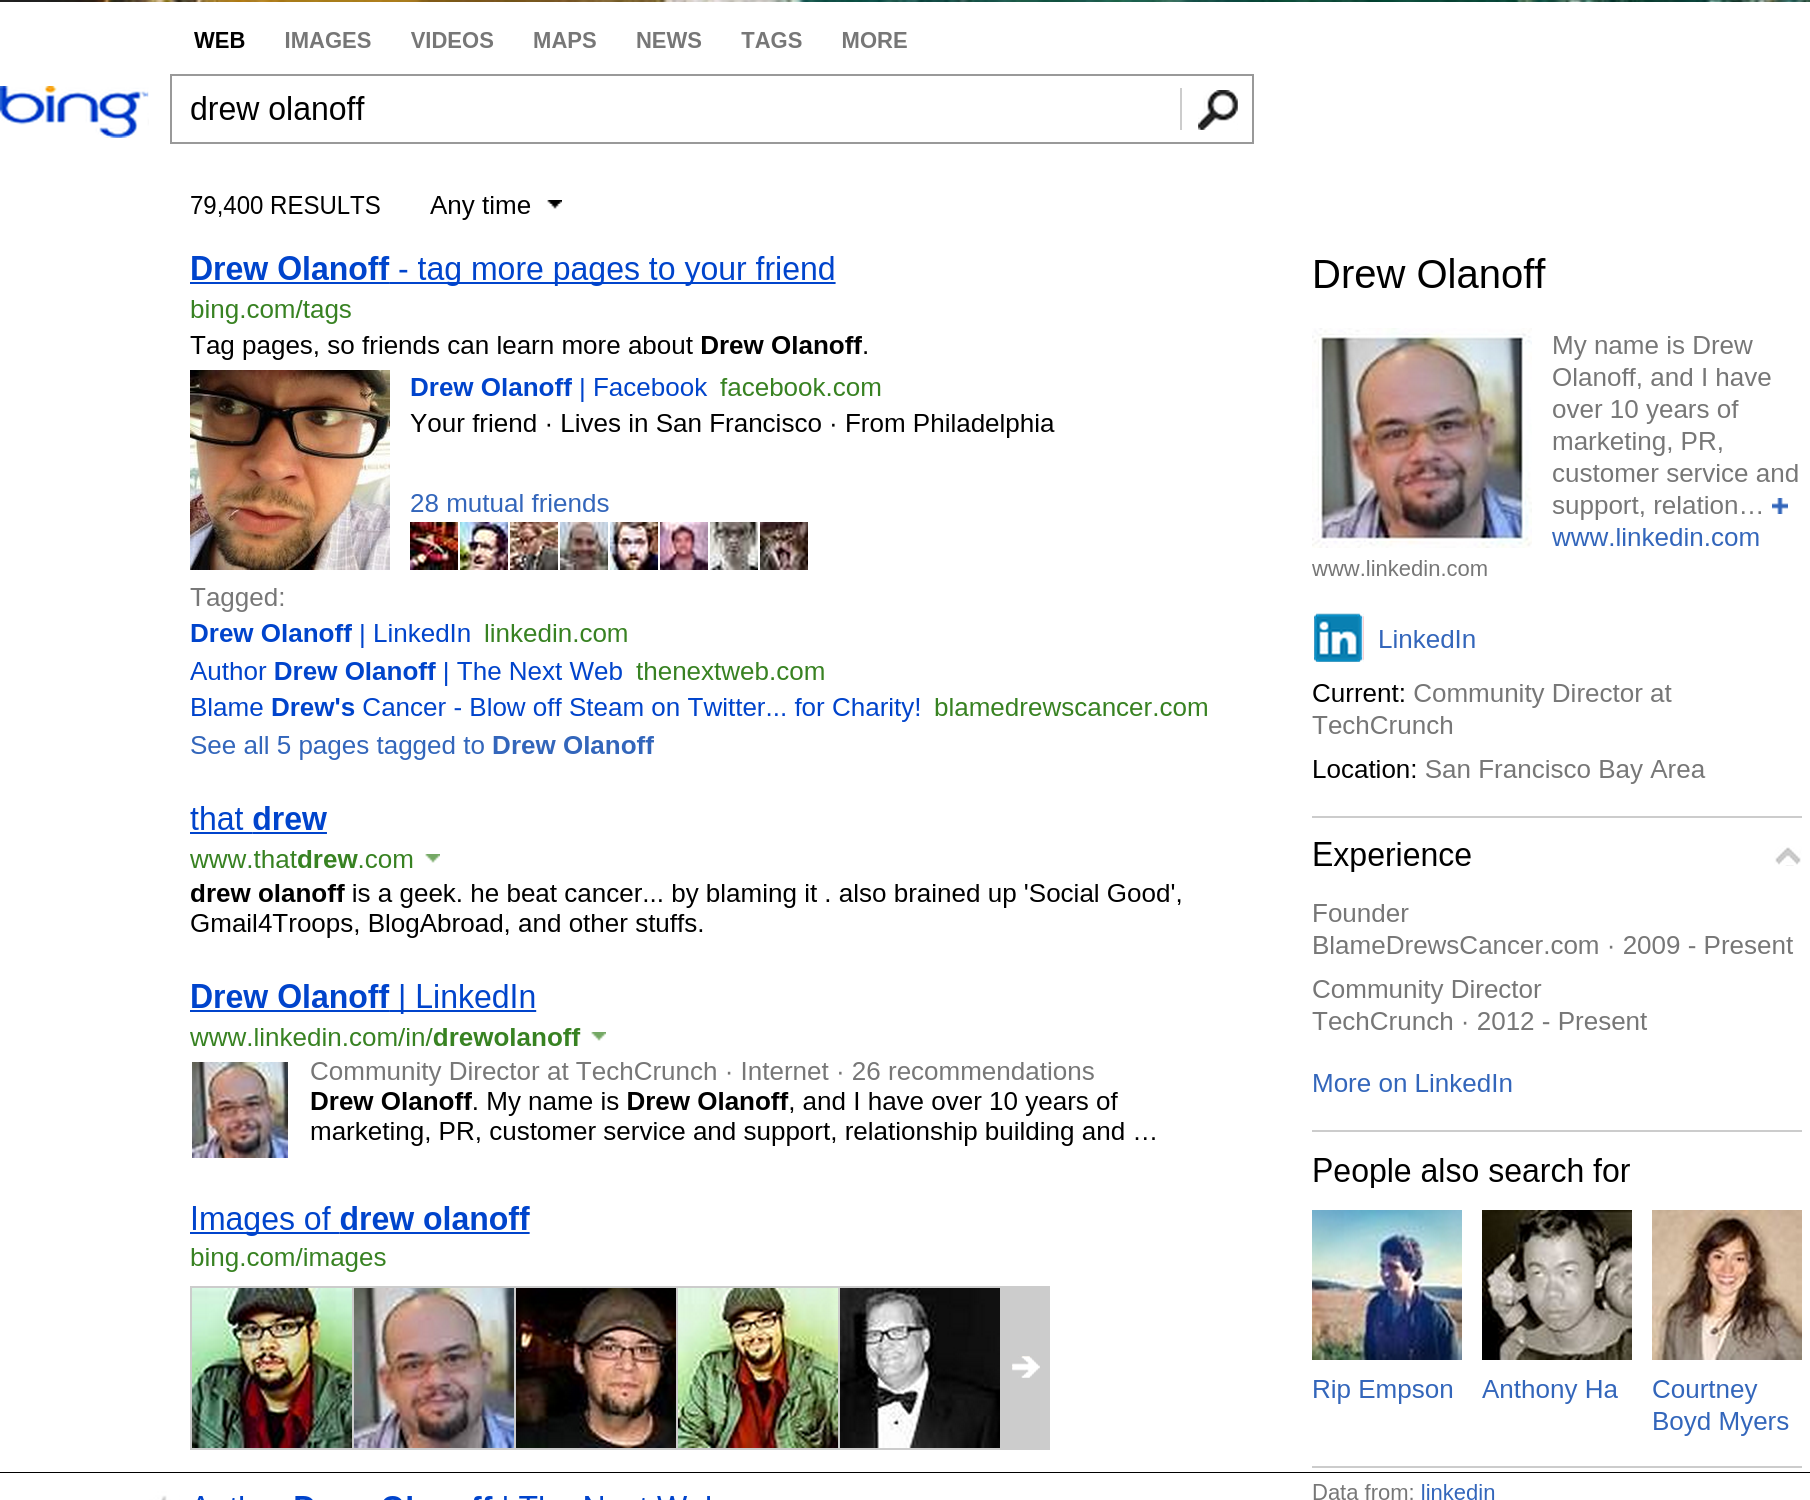1810x1500 pixels.
Task: Open fourth image result thumbnail
Action: 758,1368
